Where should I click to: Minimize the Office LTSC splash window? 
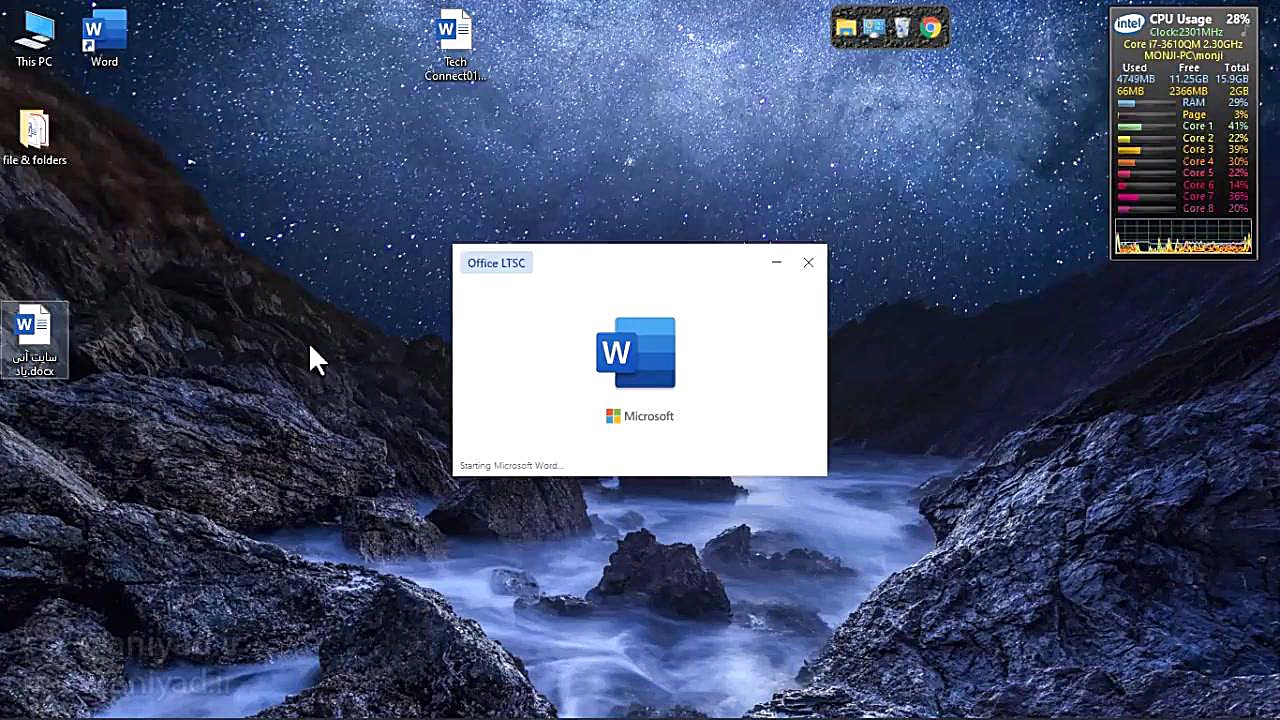776,262
